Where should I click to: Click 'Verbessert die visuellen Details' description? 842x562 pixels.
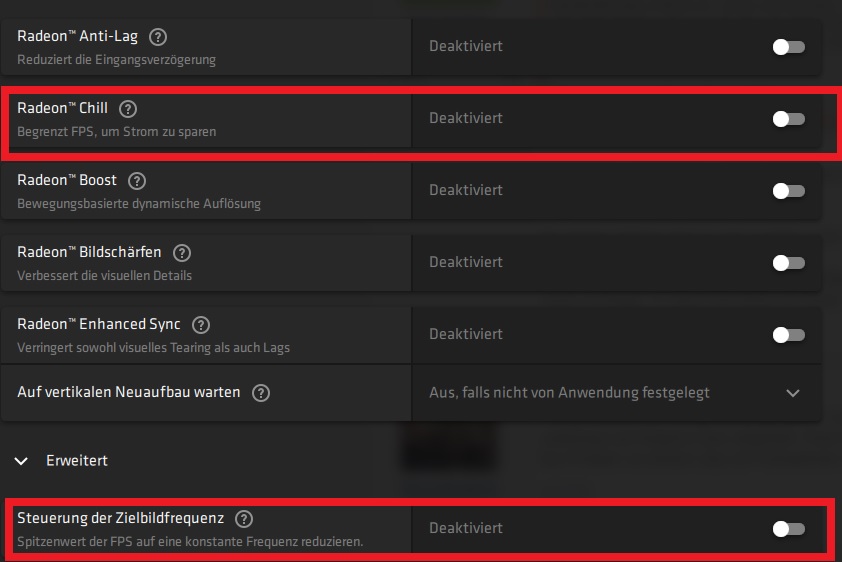105,276
